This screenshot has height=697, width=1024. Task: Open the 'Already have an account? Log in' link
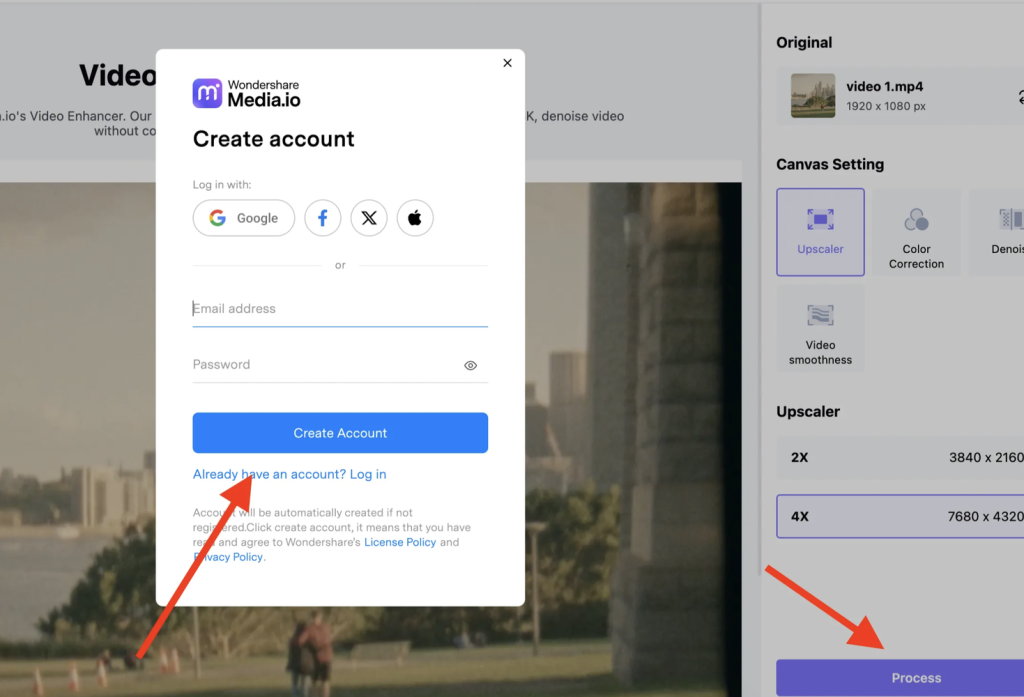[289, 474]
